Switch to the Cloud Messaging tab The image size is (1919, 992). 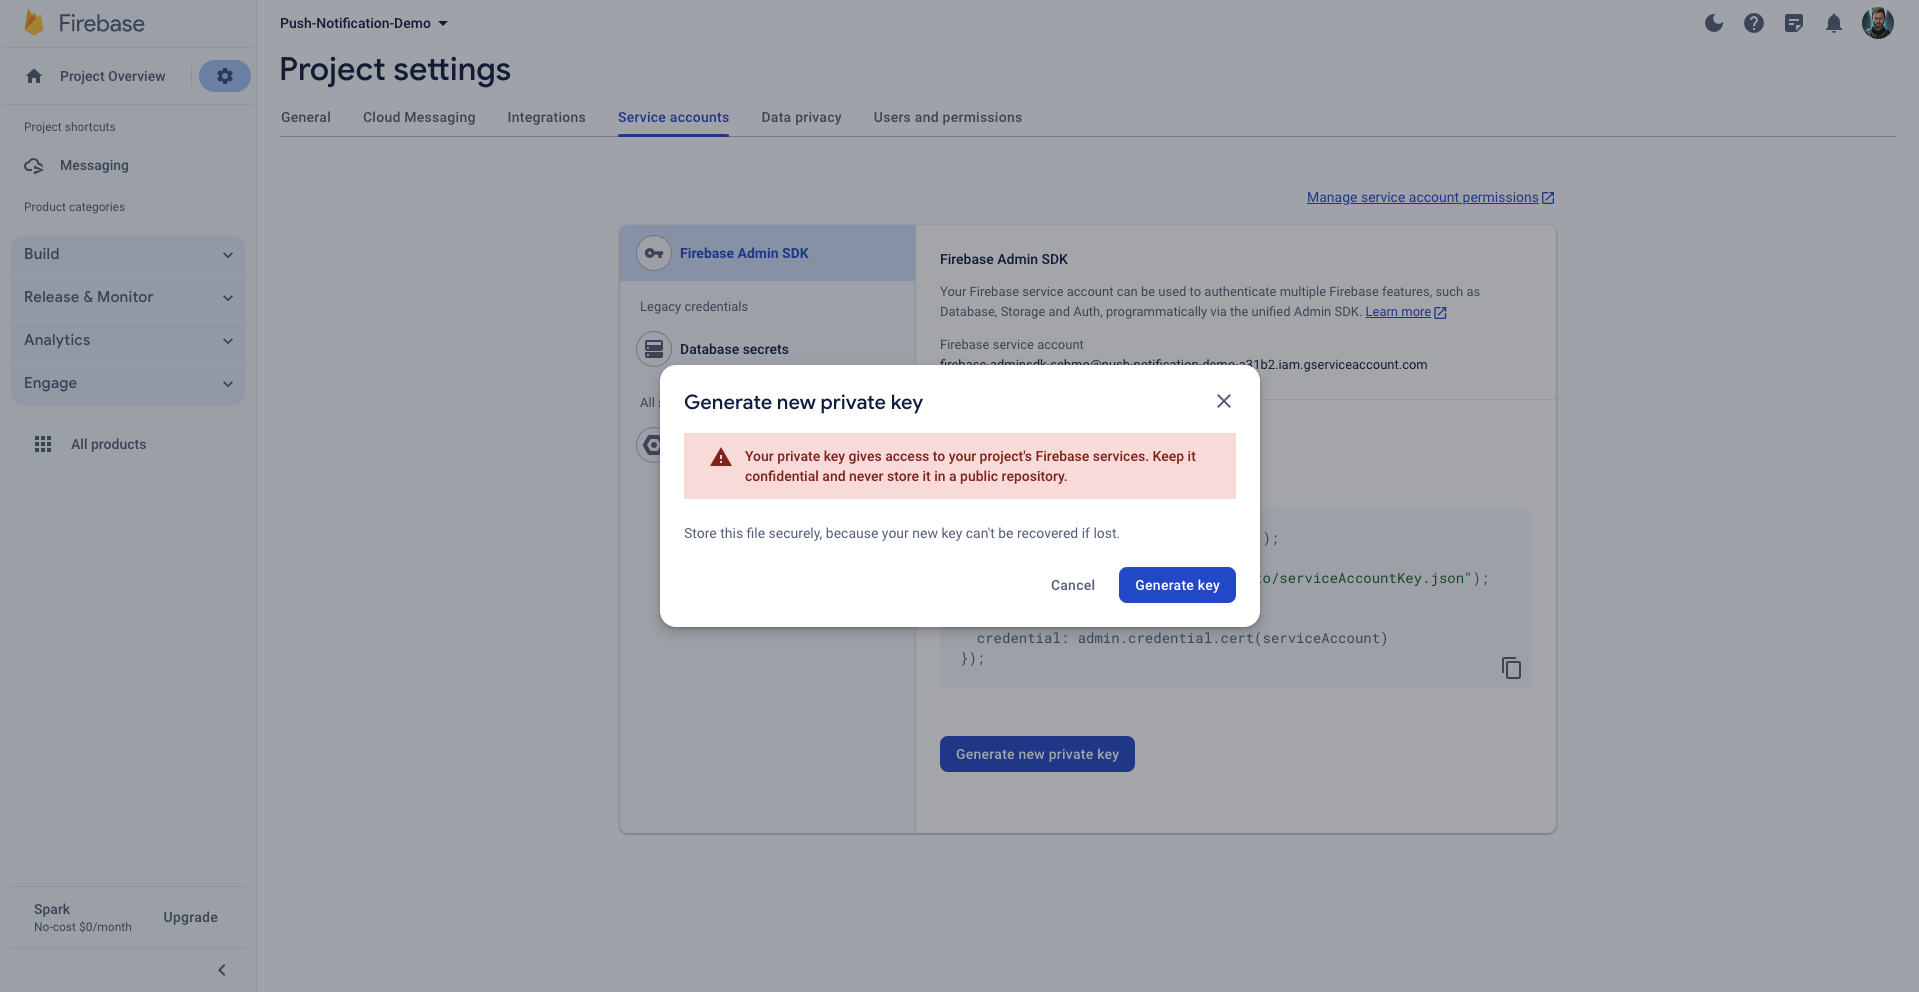[x=419, y=117]
